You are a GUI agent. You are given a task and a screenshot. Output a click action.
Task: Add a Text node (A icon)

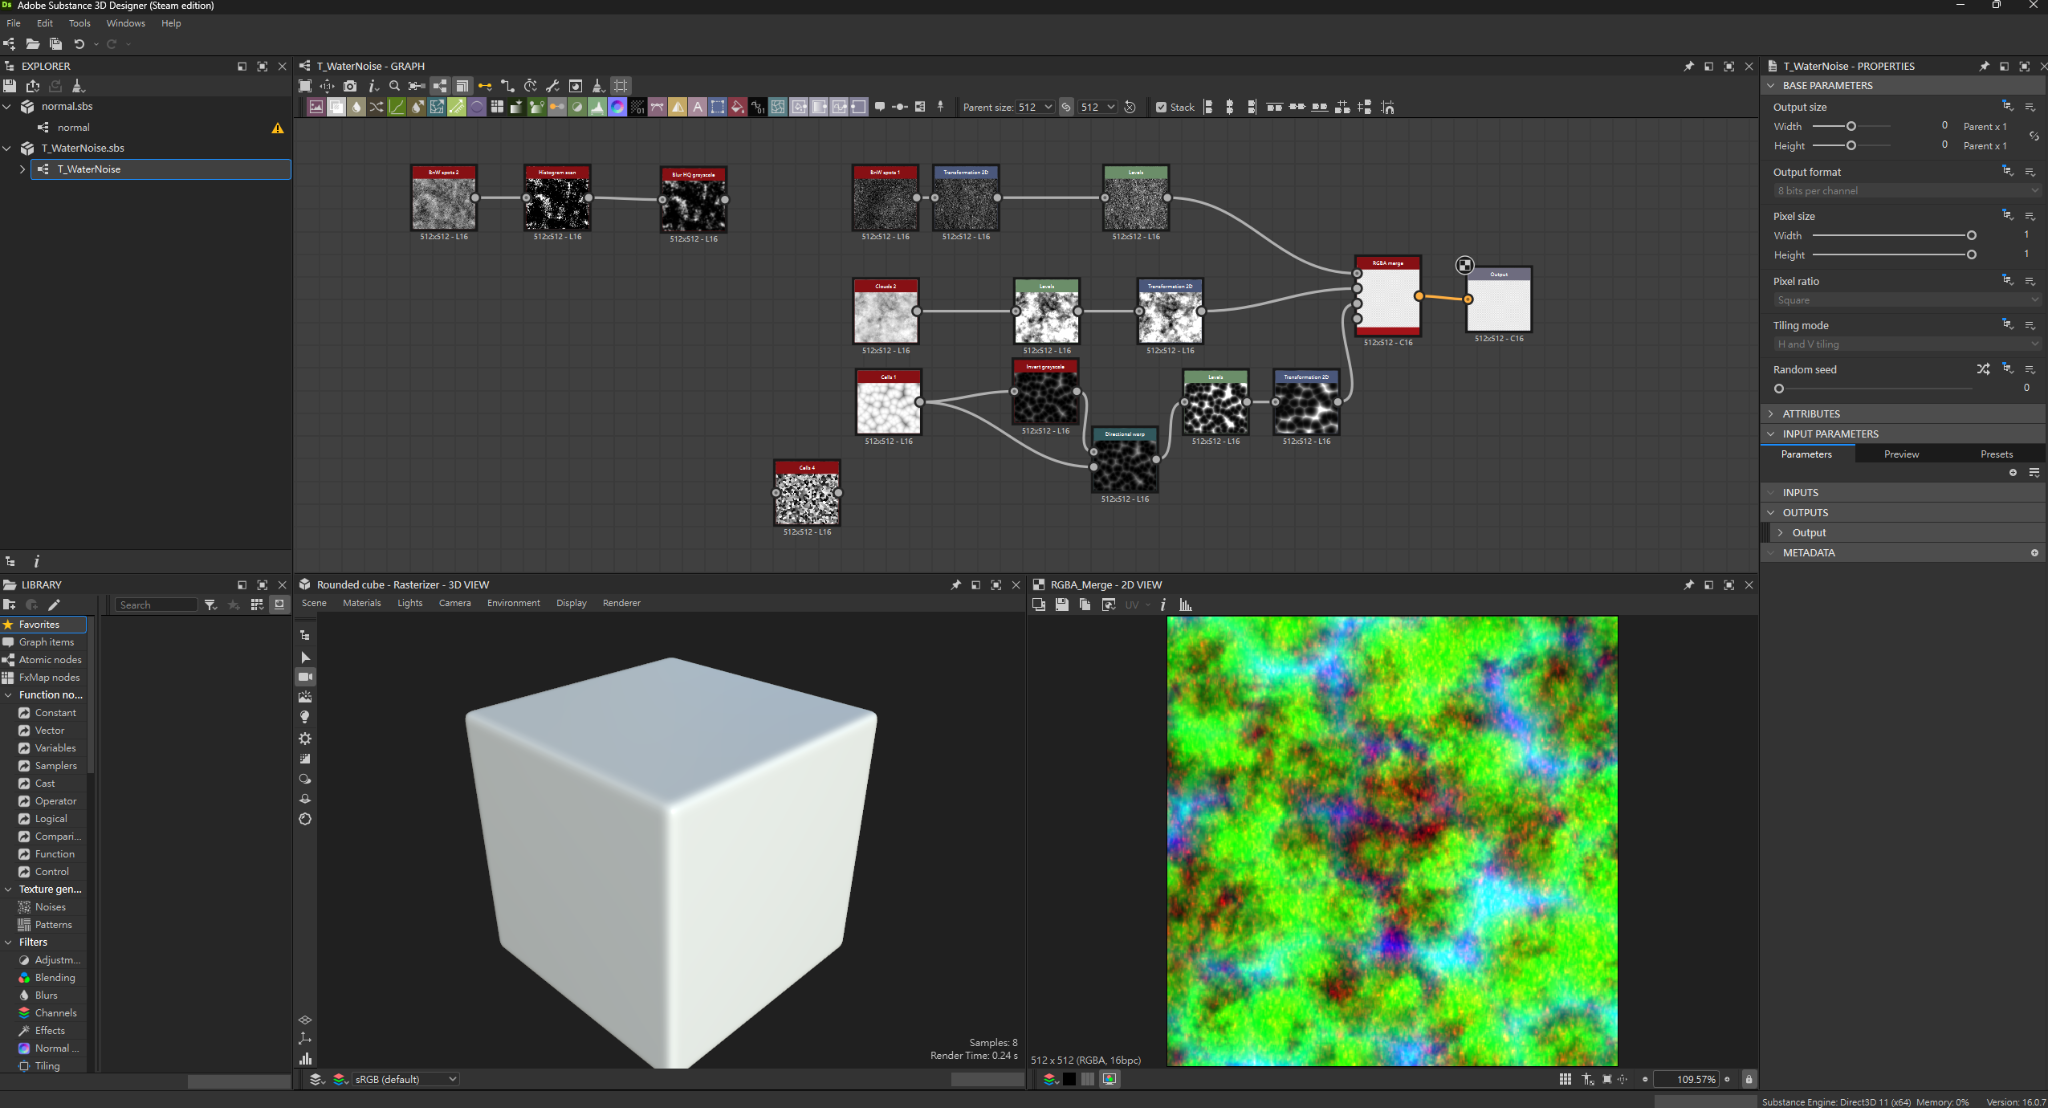click(x=697, y=107)
